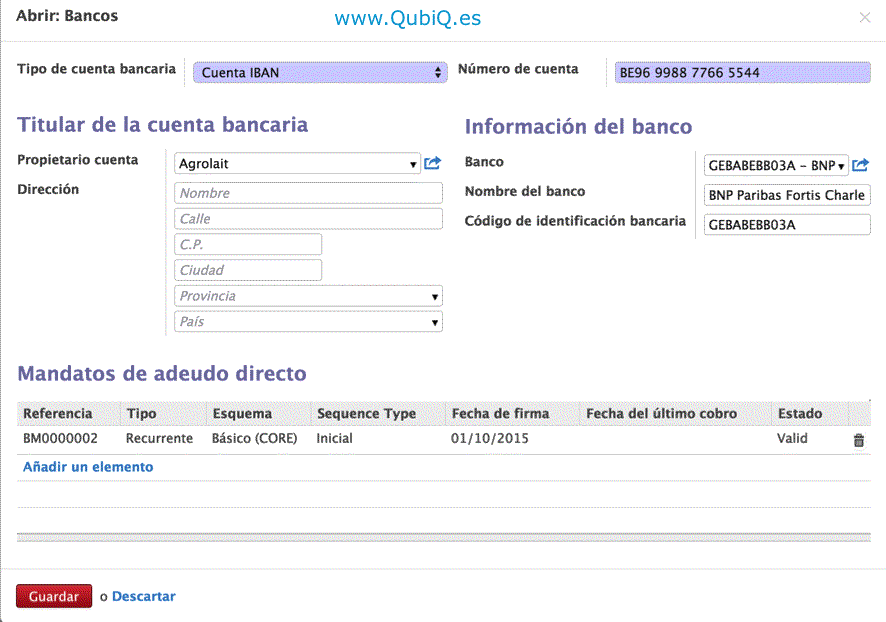Open the Propietario cuenta dropdown
Screen dimensions: 886x622
click(x=297, y=164)
